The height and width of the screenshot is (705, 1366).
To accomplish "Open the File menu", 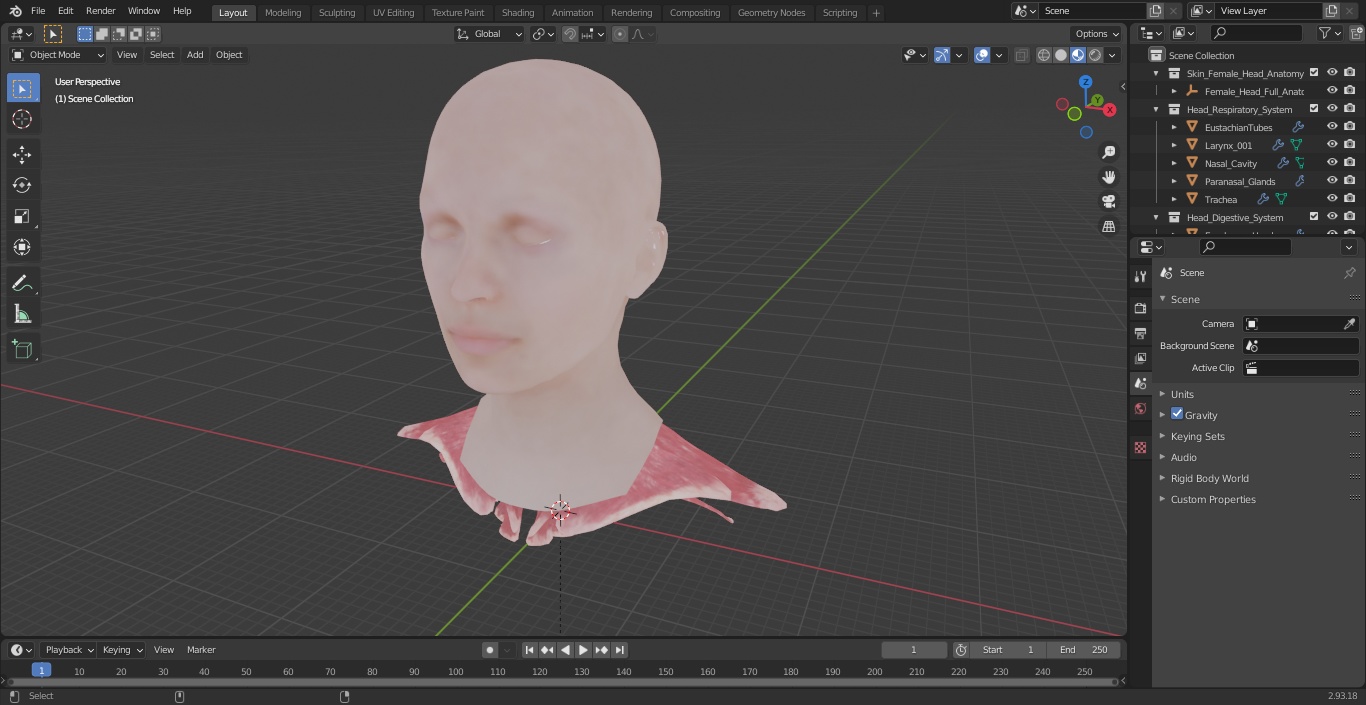I will 38,11.
